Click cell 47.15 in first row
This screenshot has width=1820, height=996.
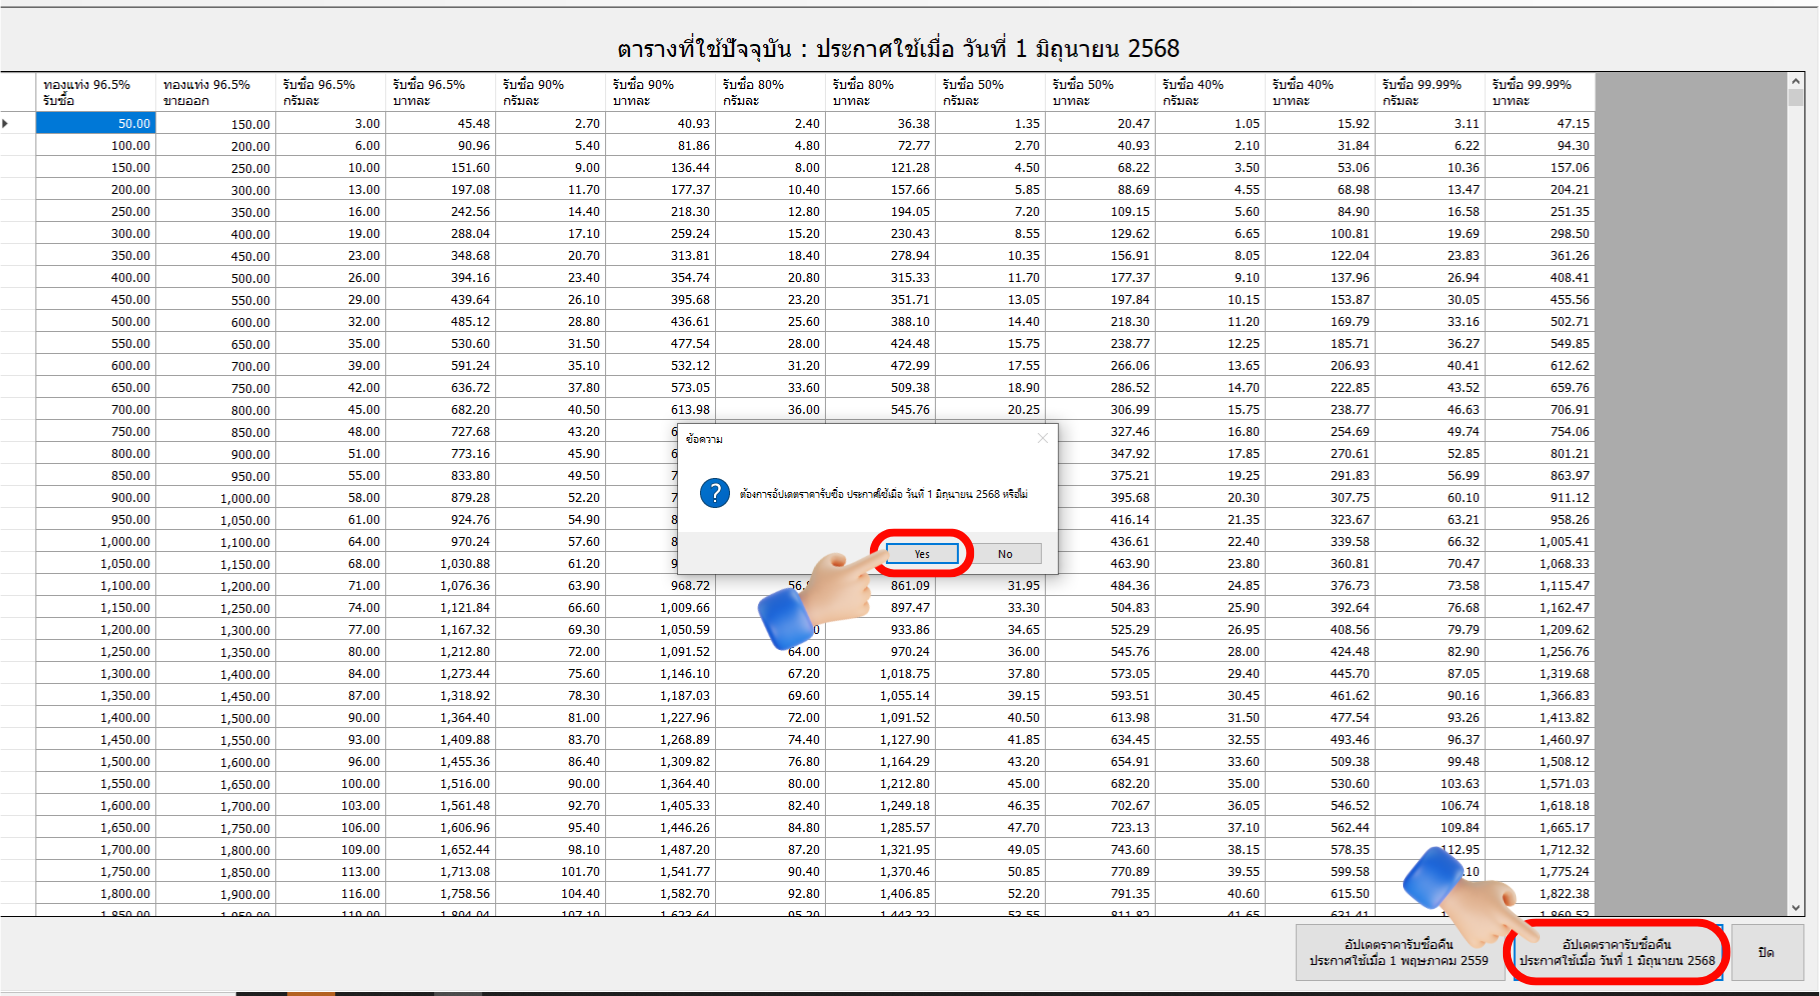tap(1541, 123)
